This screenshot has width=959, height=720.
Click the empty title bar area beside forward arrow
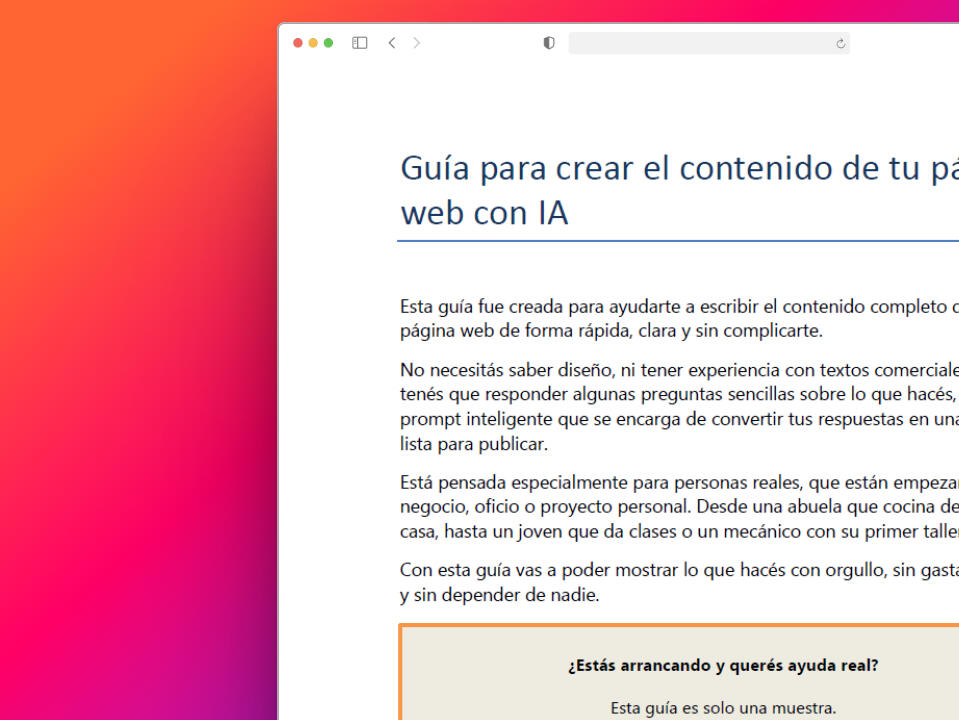point(480,43)
